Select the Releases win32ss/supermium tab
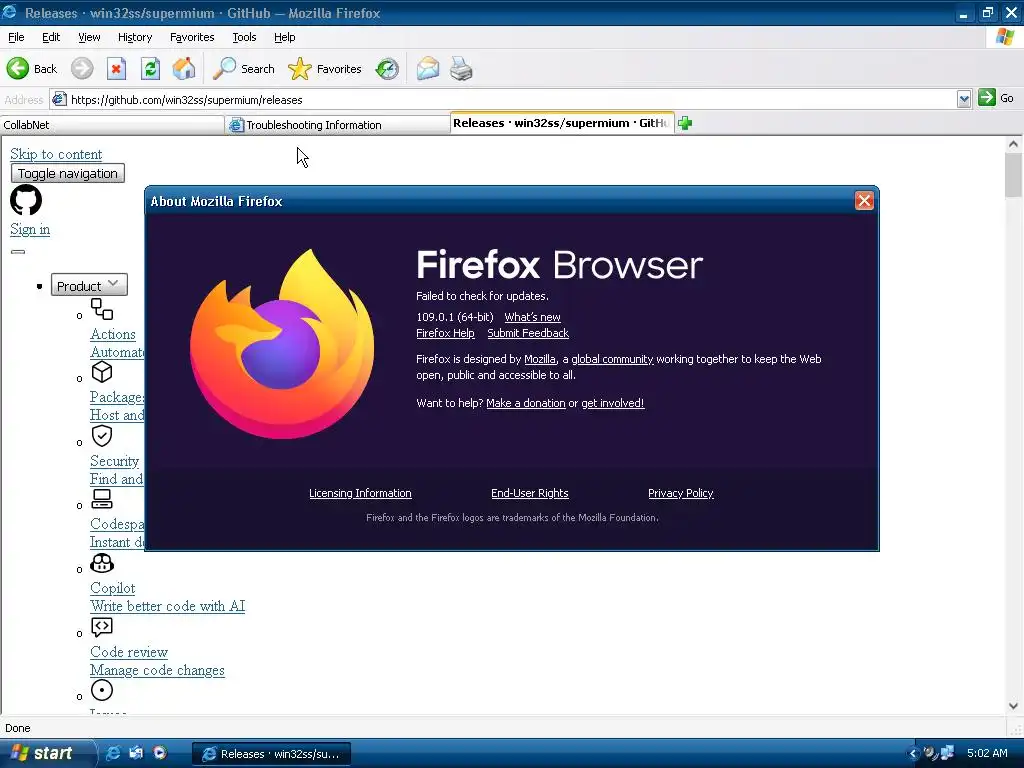Image resolution: width=1024 pixels, height=768 pixels. pyautogui.click(x=562, y=123)
